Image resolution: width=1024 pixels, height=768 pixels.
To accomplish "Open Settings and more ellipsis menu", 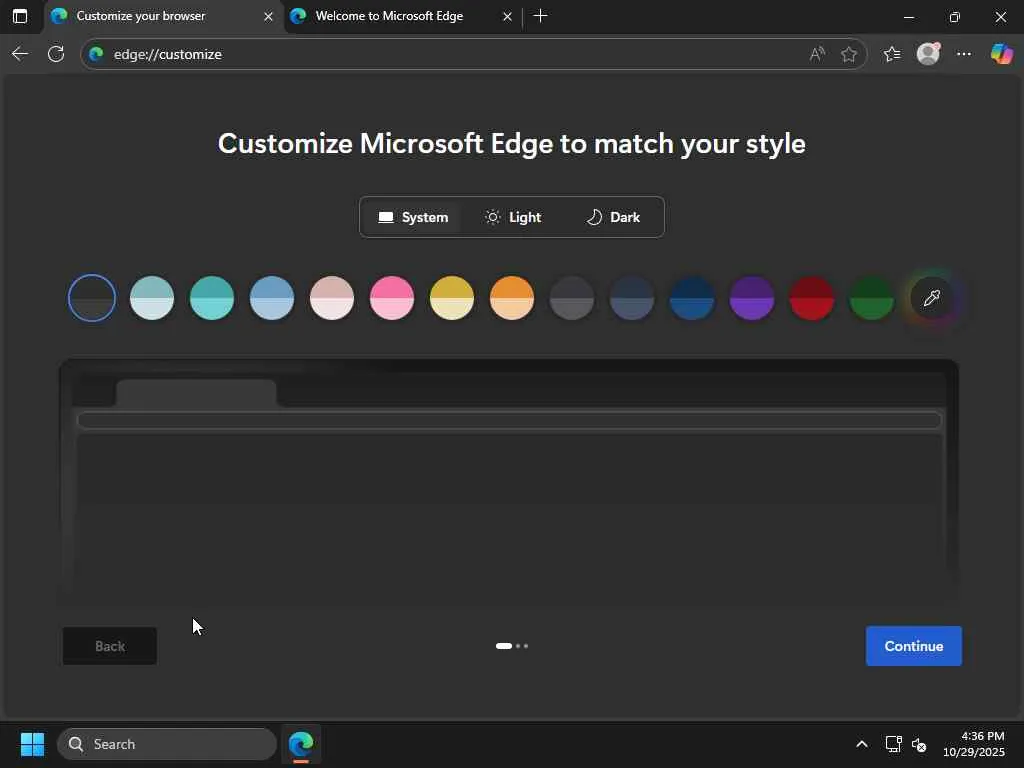I will pyautogui.click(x=964, y=54).
